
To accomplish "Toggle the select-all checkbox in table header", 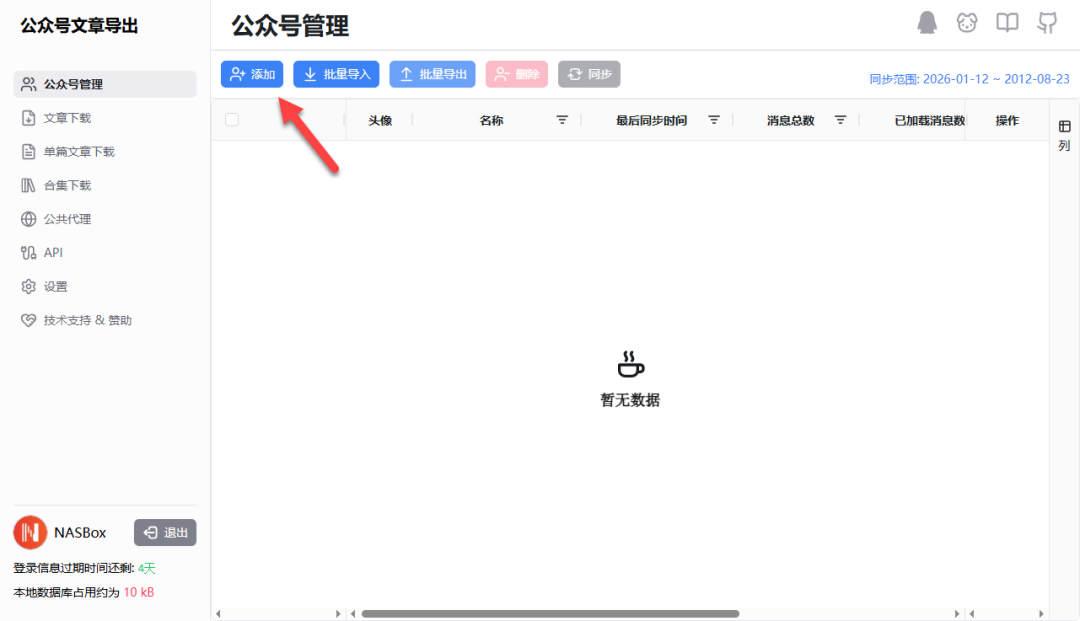I will click(232, 119).
